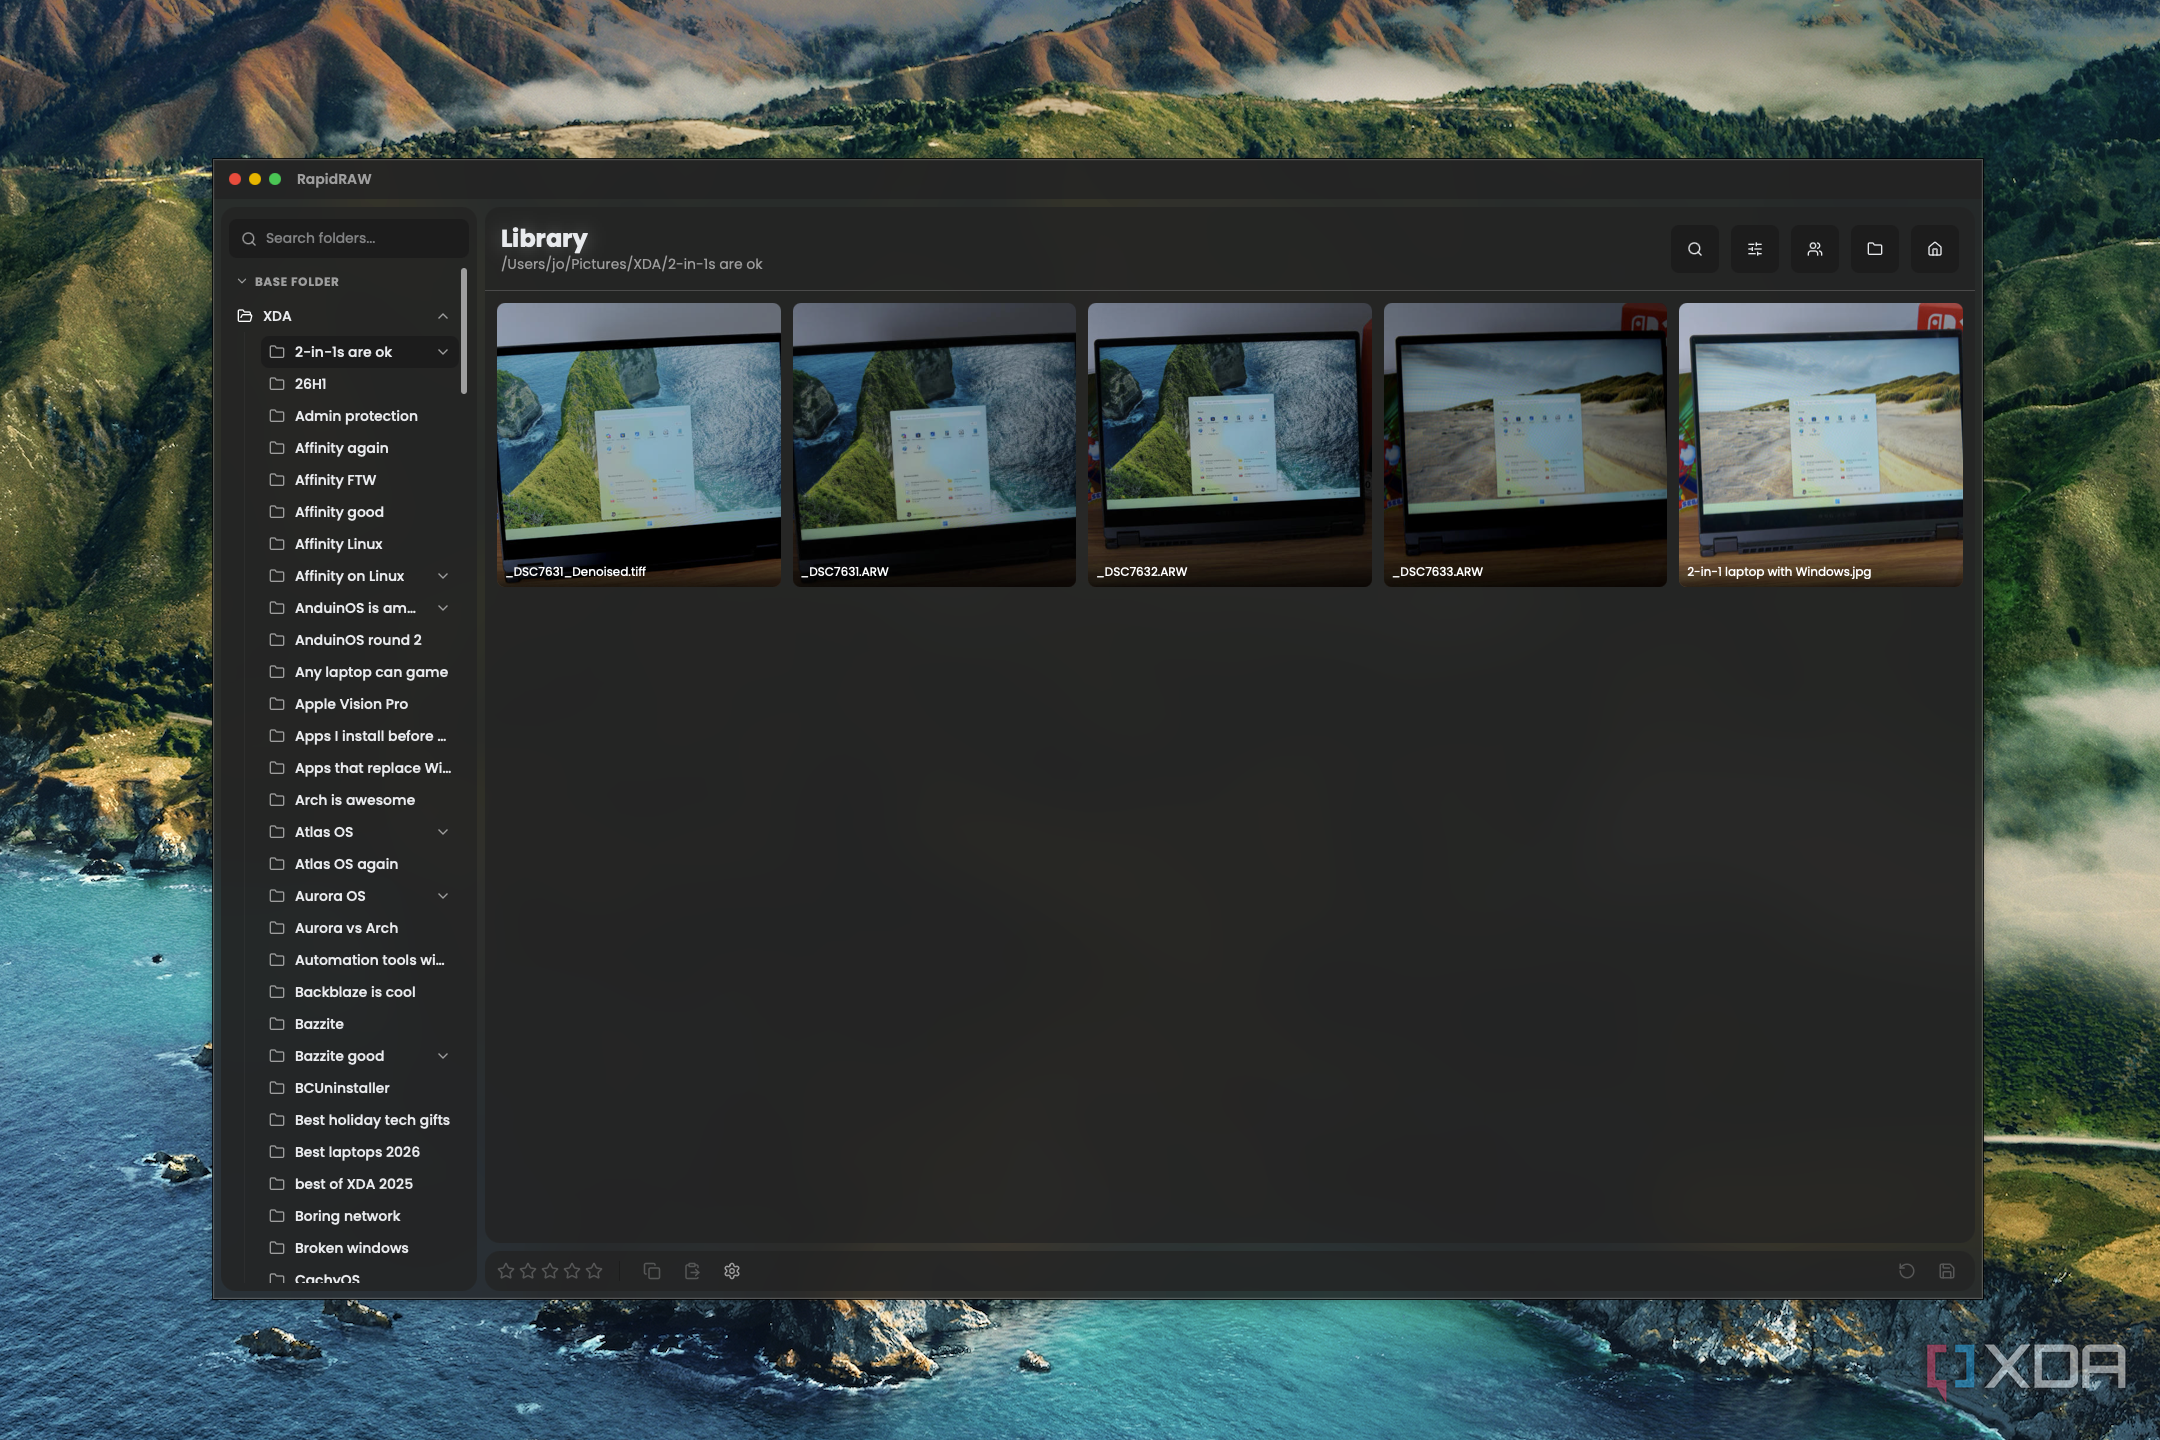Open the Admin protection folder
Image resolution: width=2160 pixels, height=1440 pixels.
coord(360,416)
